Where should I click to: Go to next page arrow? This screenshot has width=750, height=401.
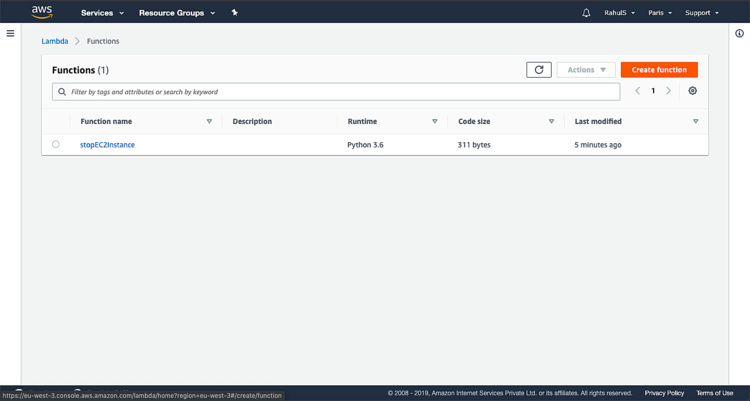pos(669,91)
